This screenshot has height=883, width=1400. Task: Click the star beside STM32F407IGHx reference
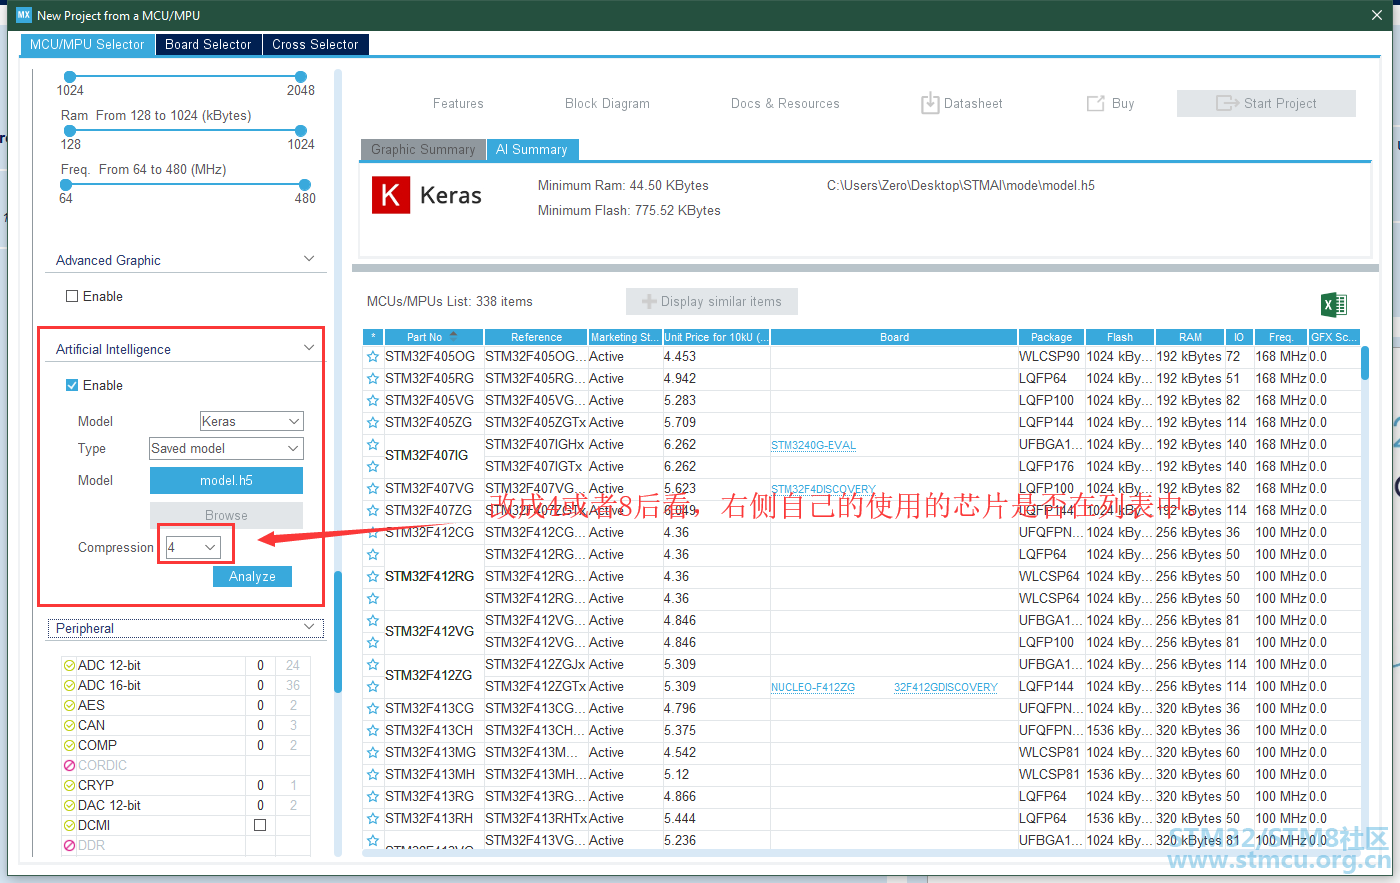(373, 445)
